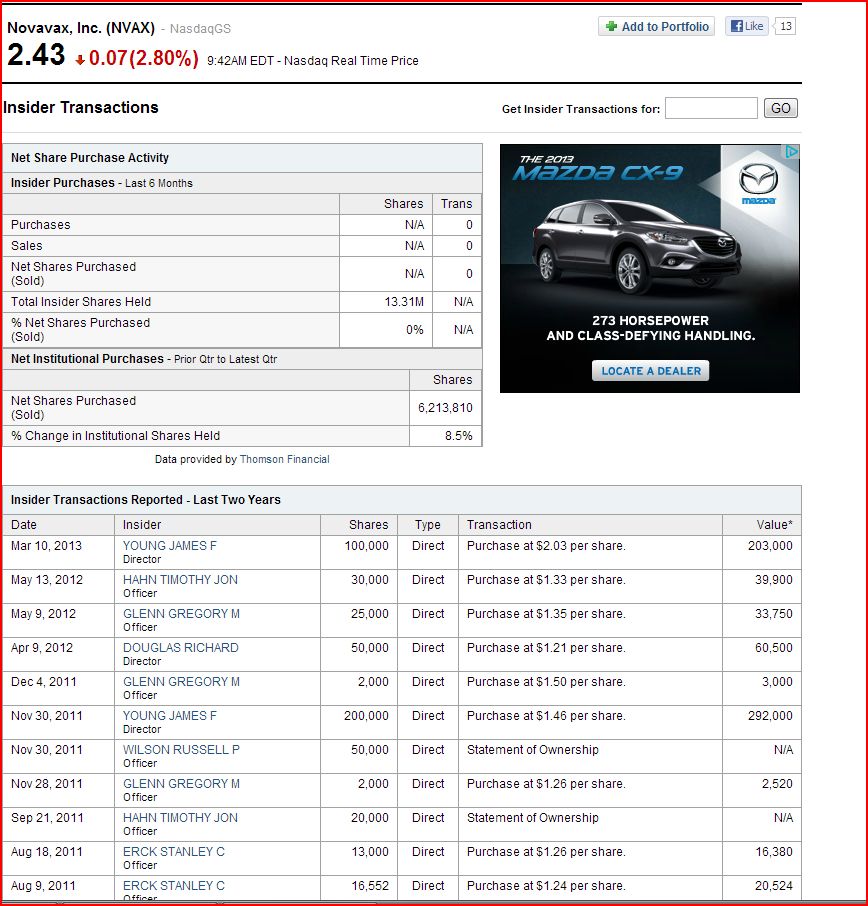
Task: Click the Mazda CX-9 car image
Action: click(636, 248)
